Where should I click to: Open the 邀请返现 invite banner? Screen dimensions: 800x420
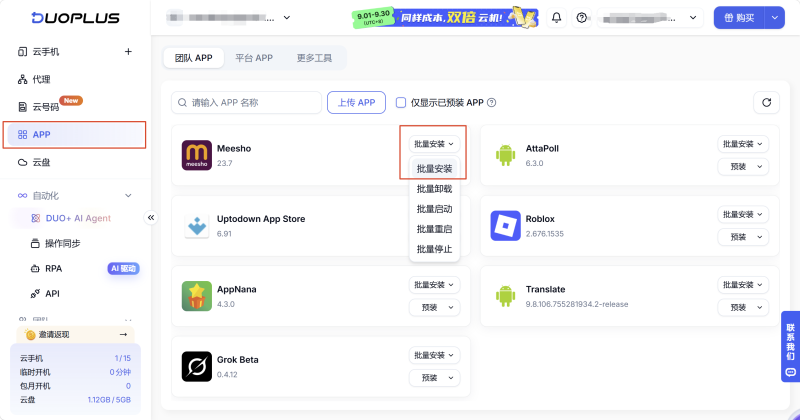(75, 334)
